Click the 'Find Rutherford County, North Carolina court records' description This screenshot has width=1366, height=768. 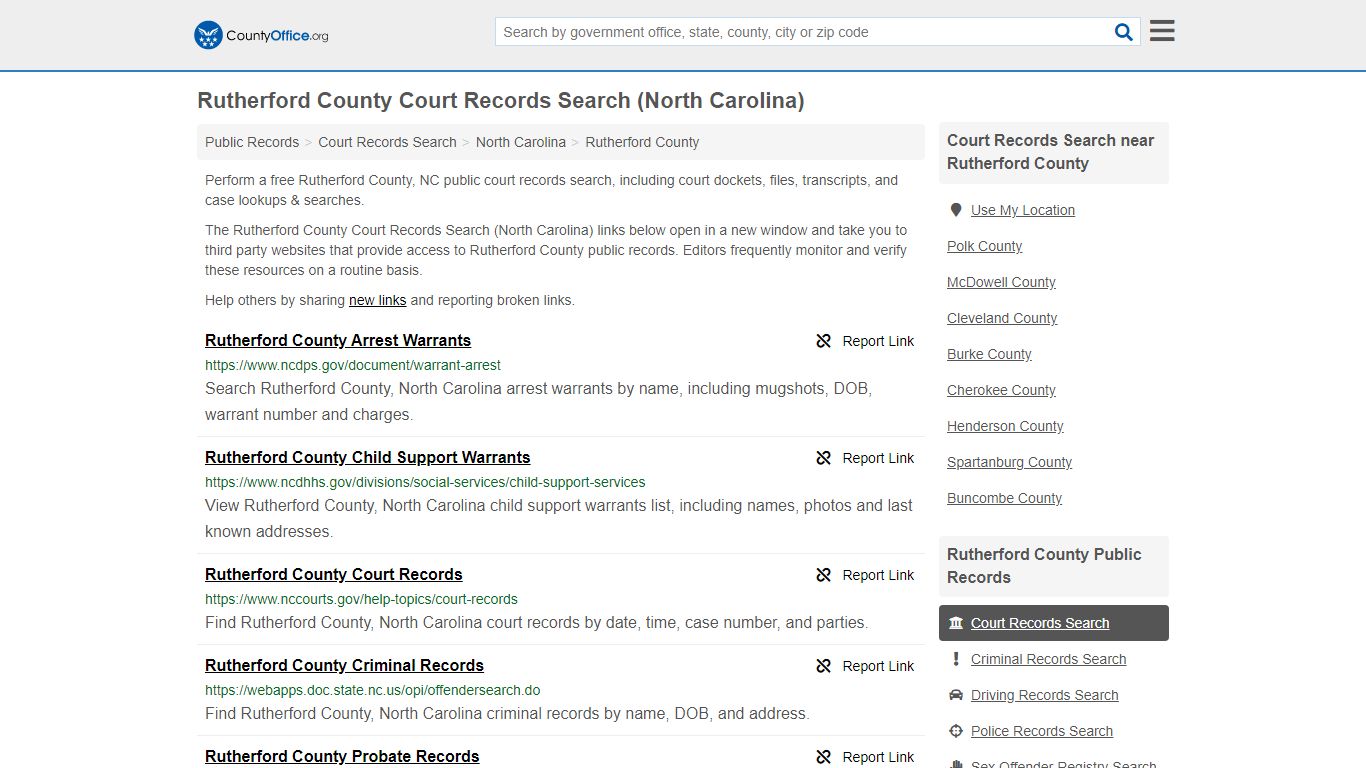tap(536, 622)
